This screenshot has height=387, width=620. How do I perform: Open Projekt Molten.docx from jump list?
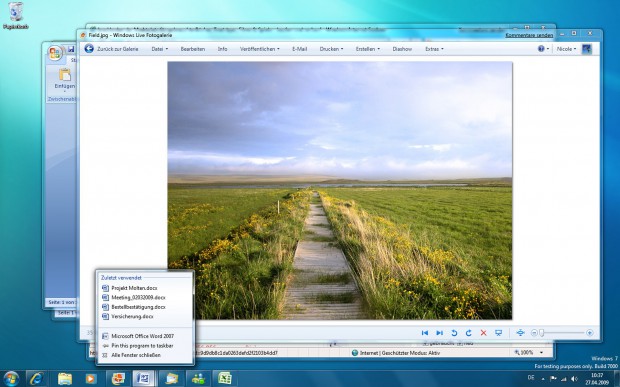145,288
